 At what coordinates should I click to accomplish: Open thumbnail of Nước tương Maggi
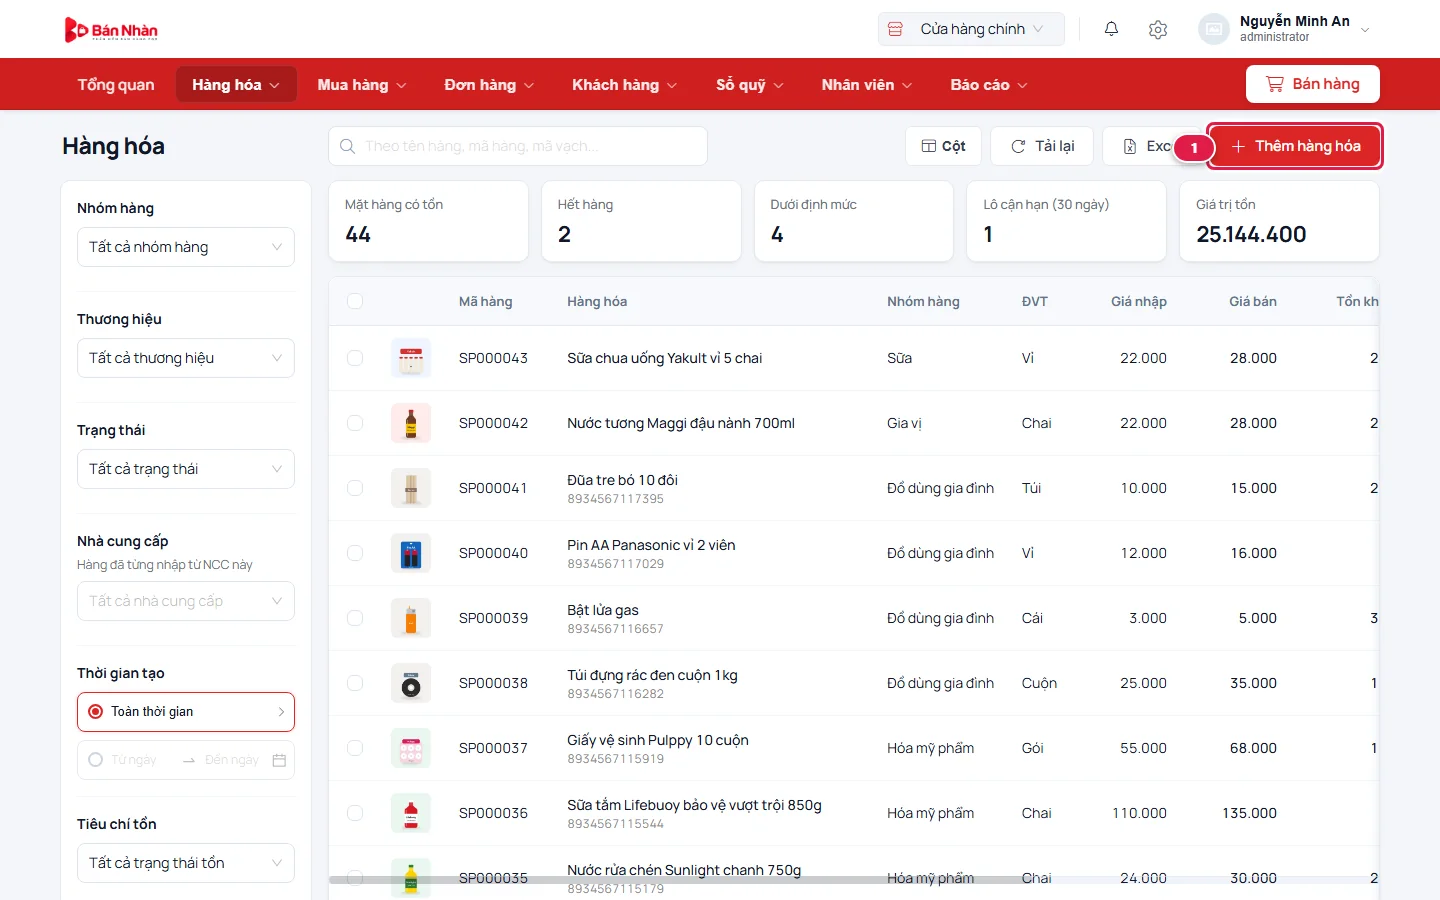[x=411, y=423]
